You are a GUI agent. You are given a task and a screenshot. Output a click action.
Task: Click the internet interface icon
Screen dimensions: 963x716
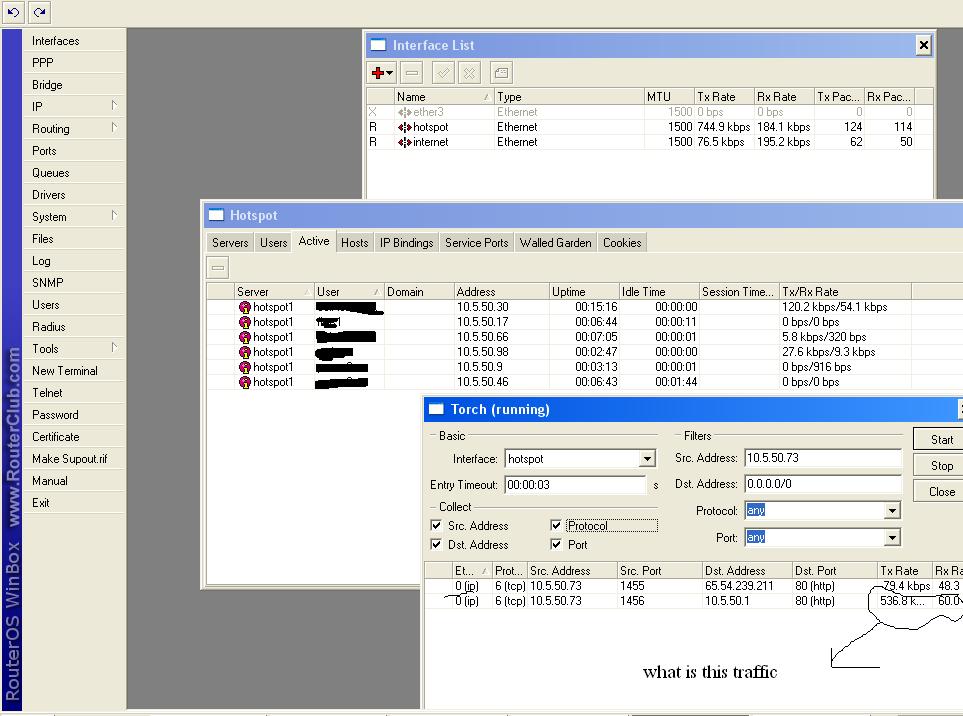click(x=405, y=142)
